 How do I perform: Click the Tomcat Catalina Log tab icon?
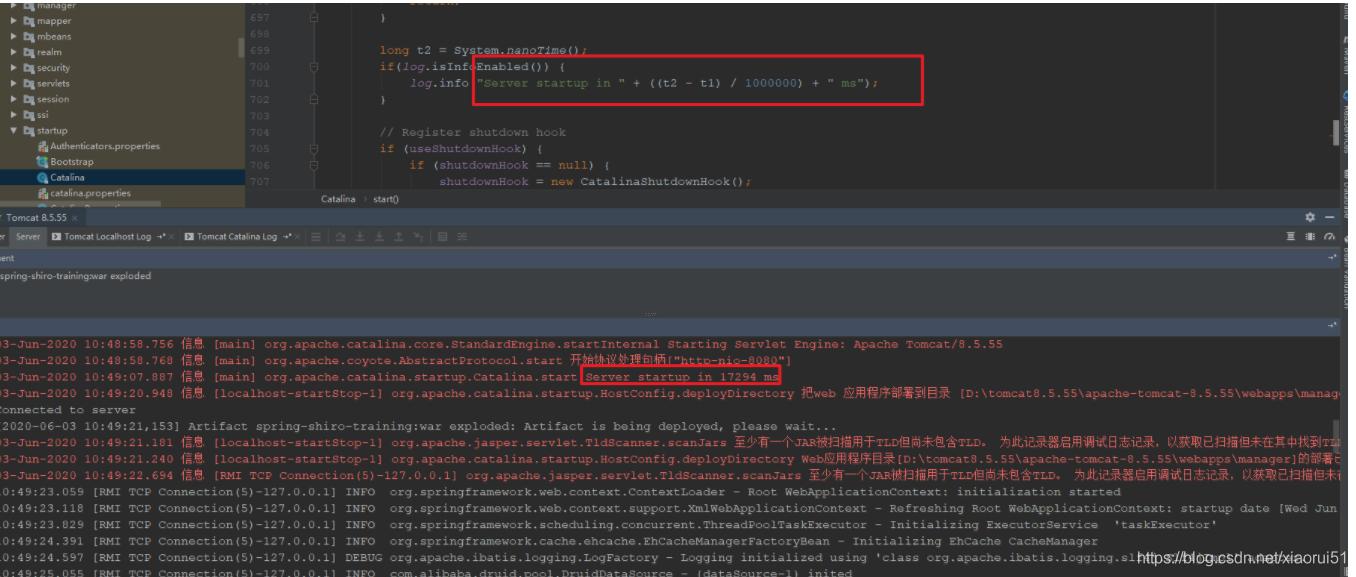coord(189,237)
